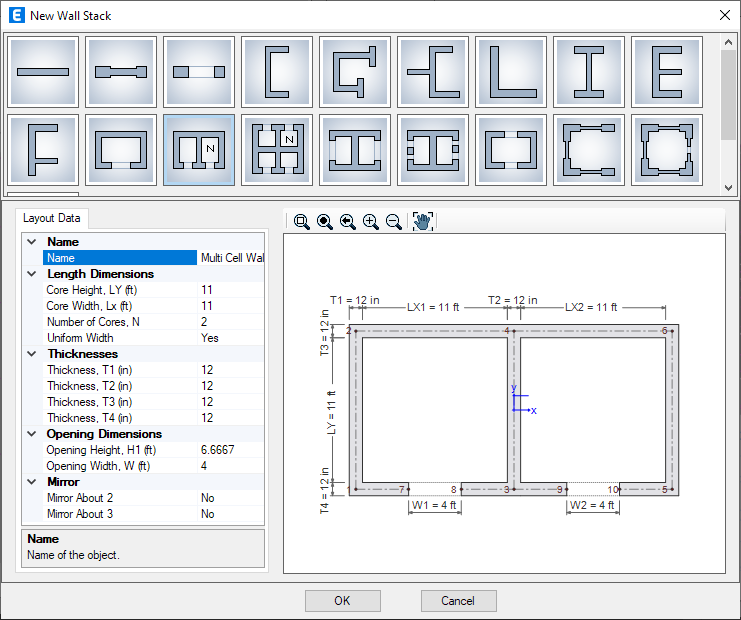Pick the double I core template
741x620 pixels.
point(355,150)
